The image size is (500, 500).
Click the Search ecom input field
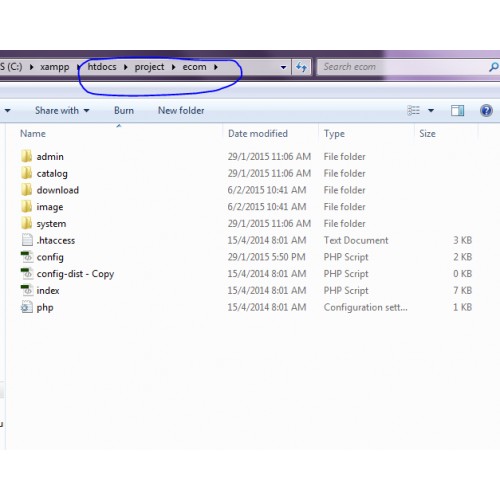[403, 67]
